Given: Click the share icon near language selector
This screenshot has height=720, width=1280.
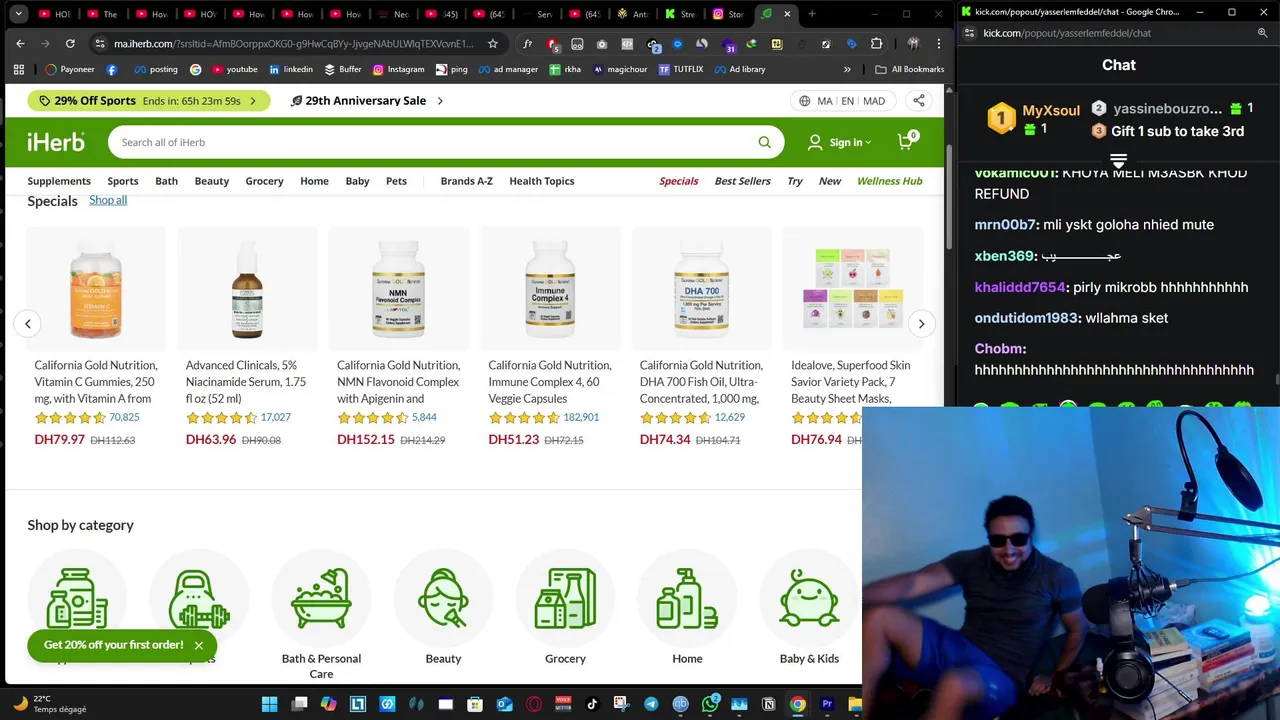Looking at the screenshot, I should tap(918, 100).
